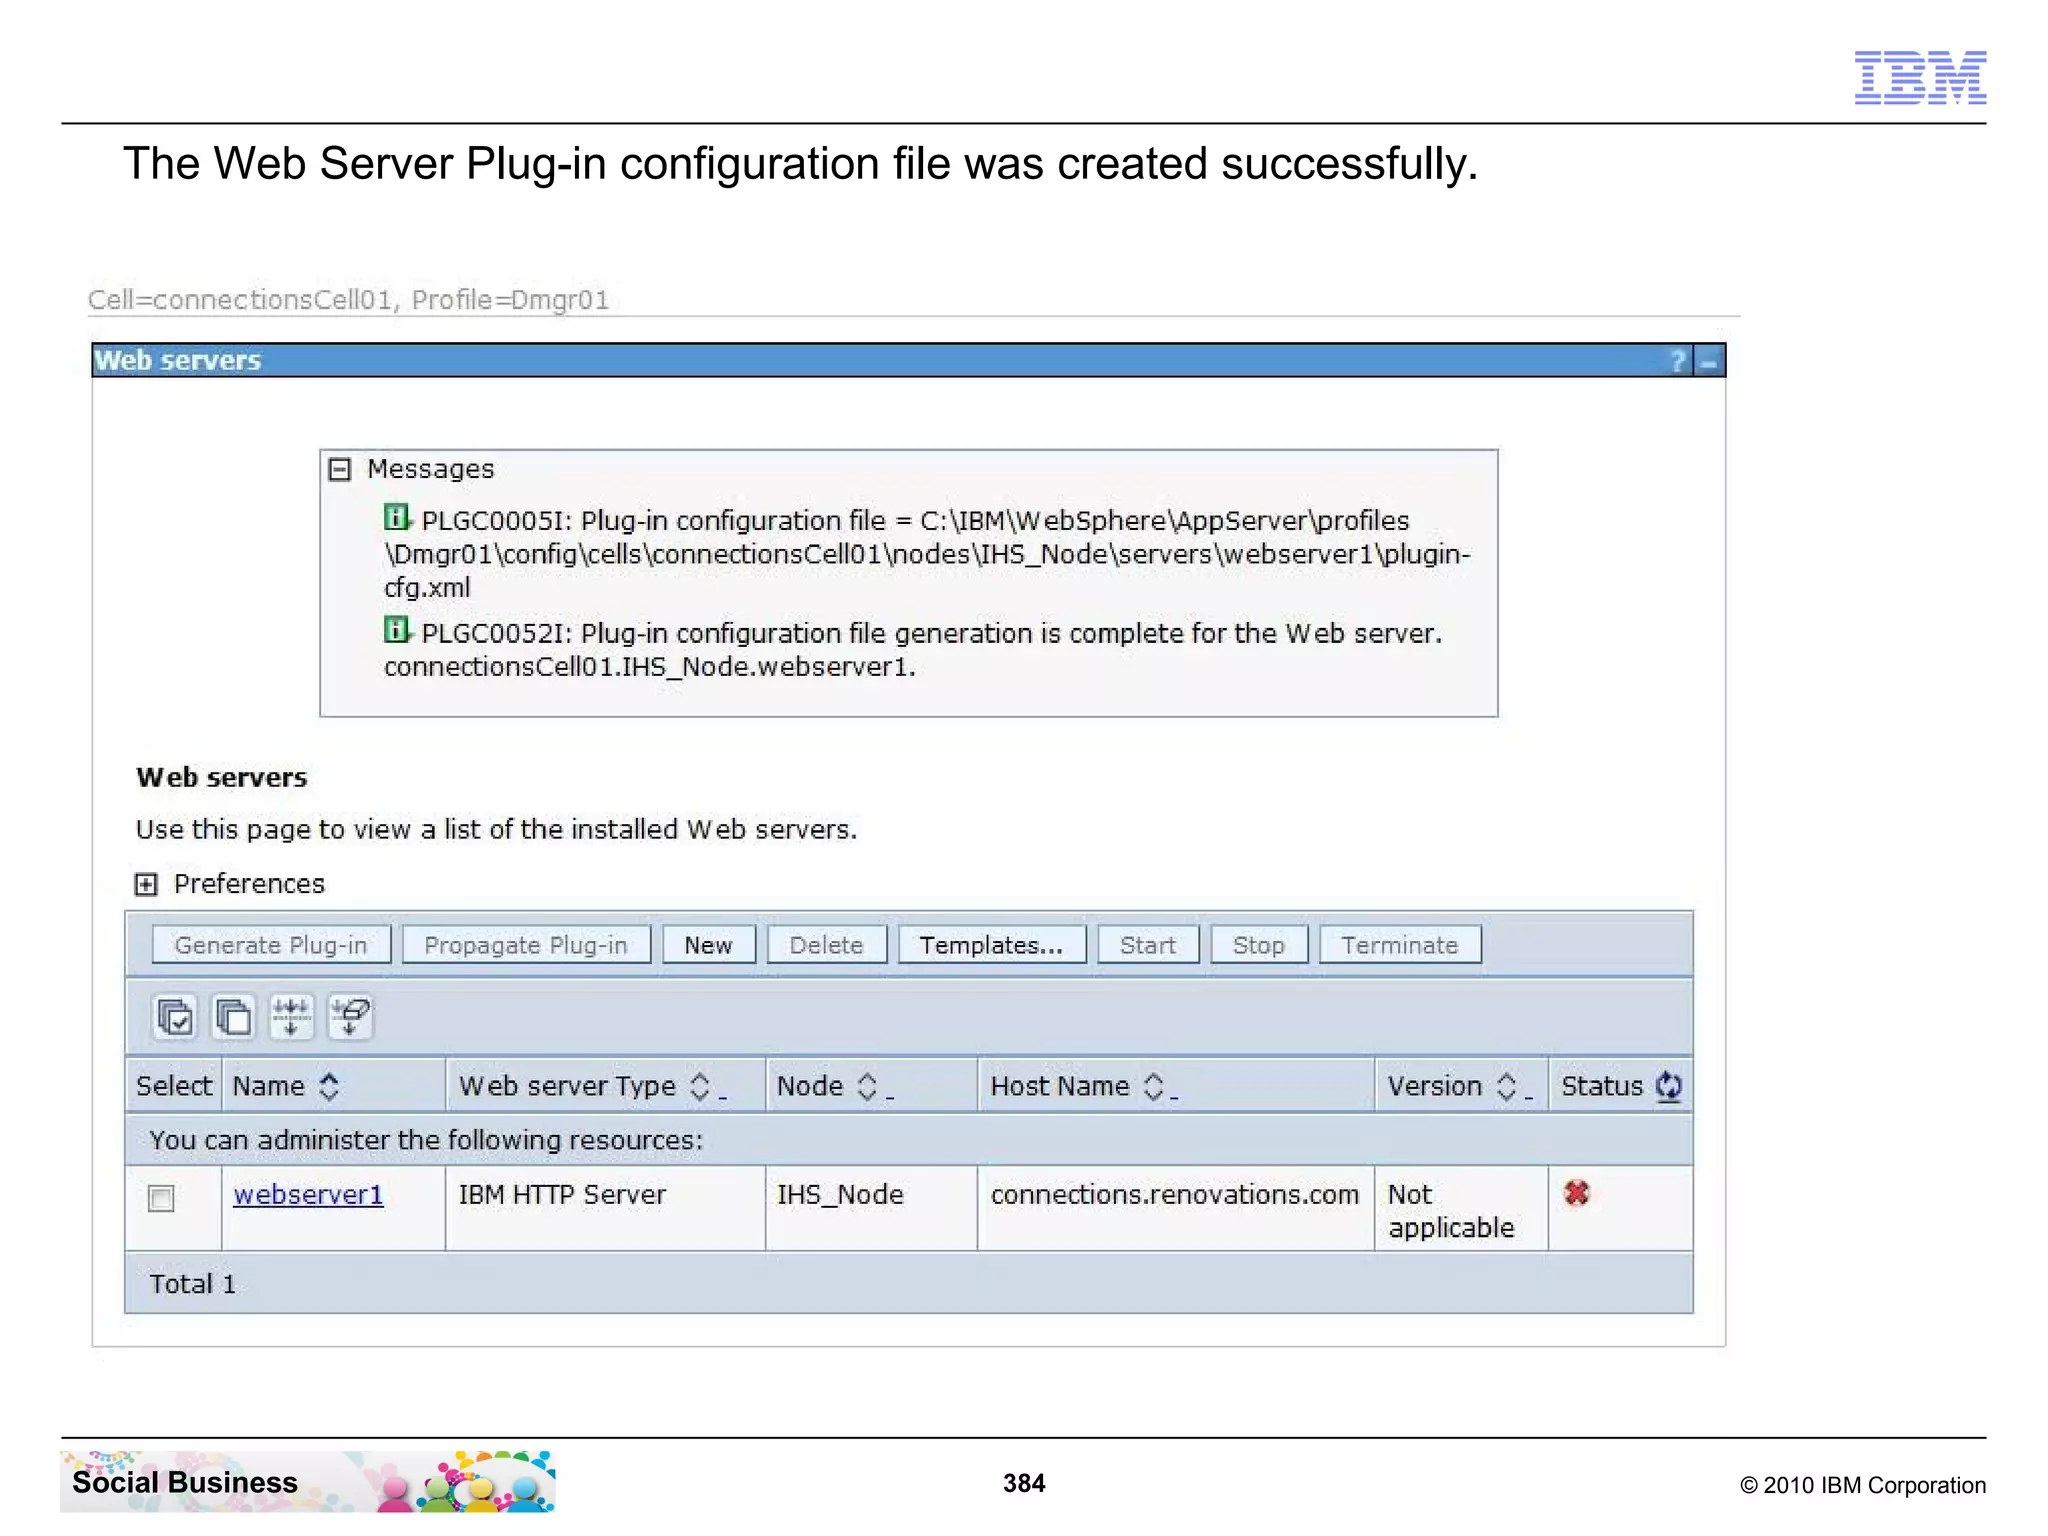Click Total 1 footer text

[x=193, y=1284]
